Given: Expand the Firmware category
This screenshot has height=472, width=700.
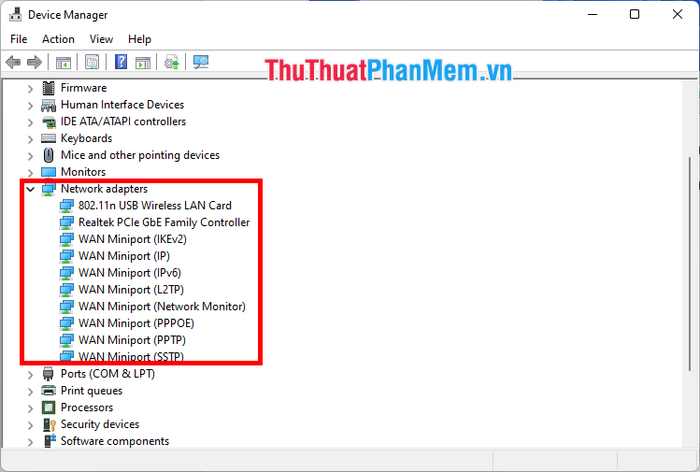Looking at the screenshot, I should [x=30, y=88].
